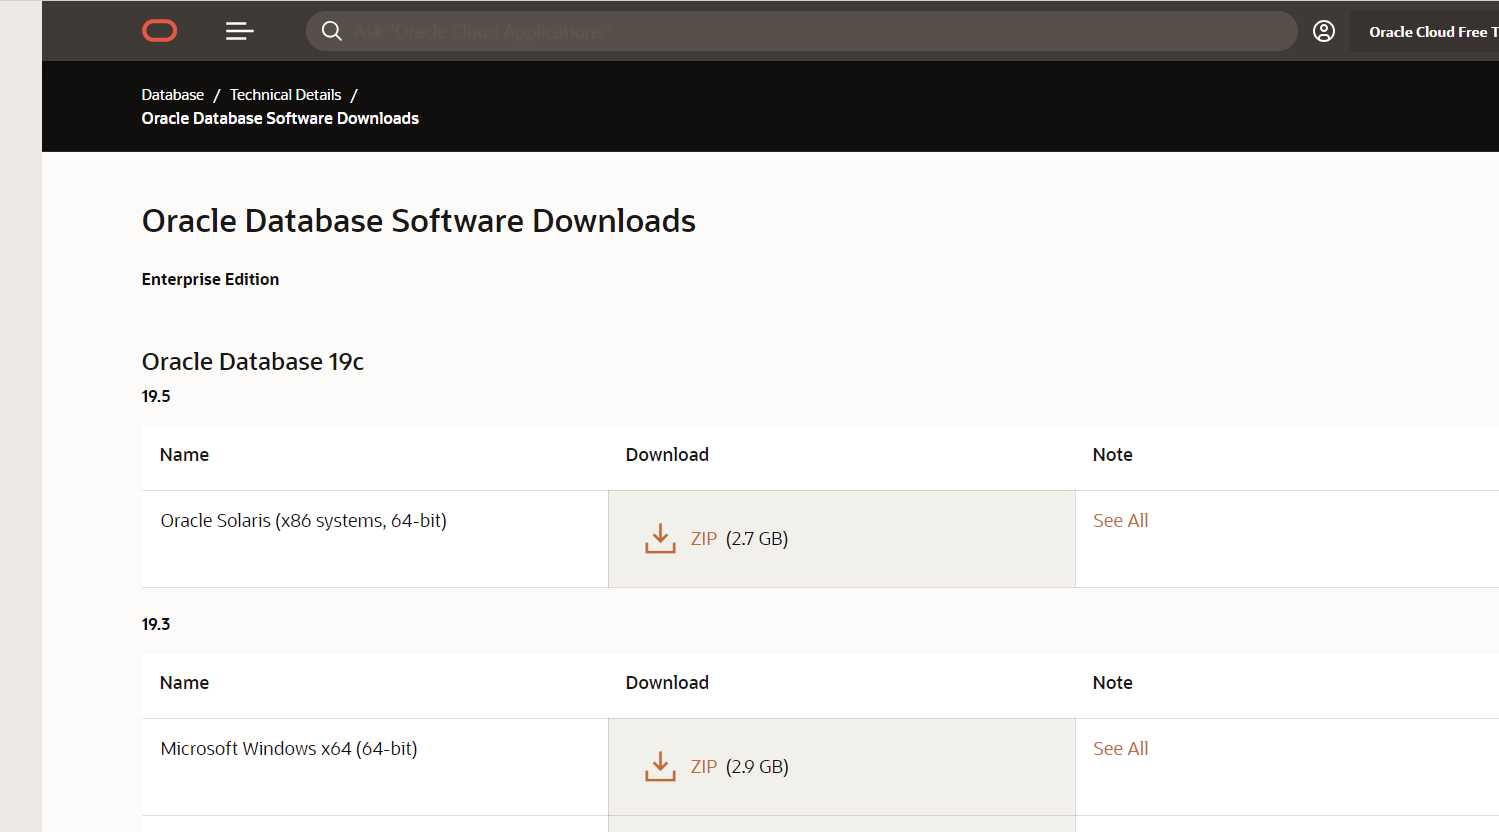Click the download arrow icon for Oracle Solaris
Image resolution: width=1499 pixels, height=832 pixels.
pos(660,538)
